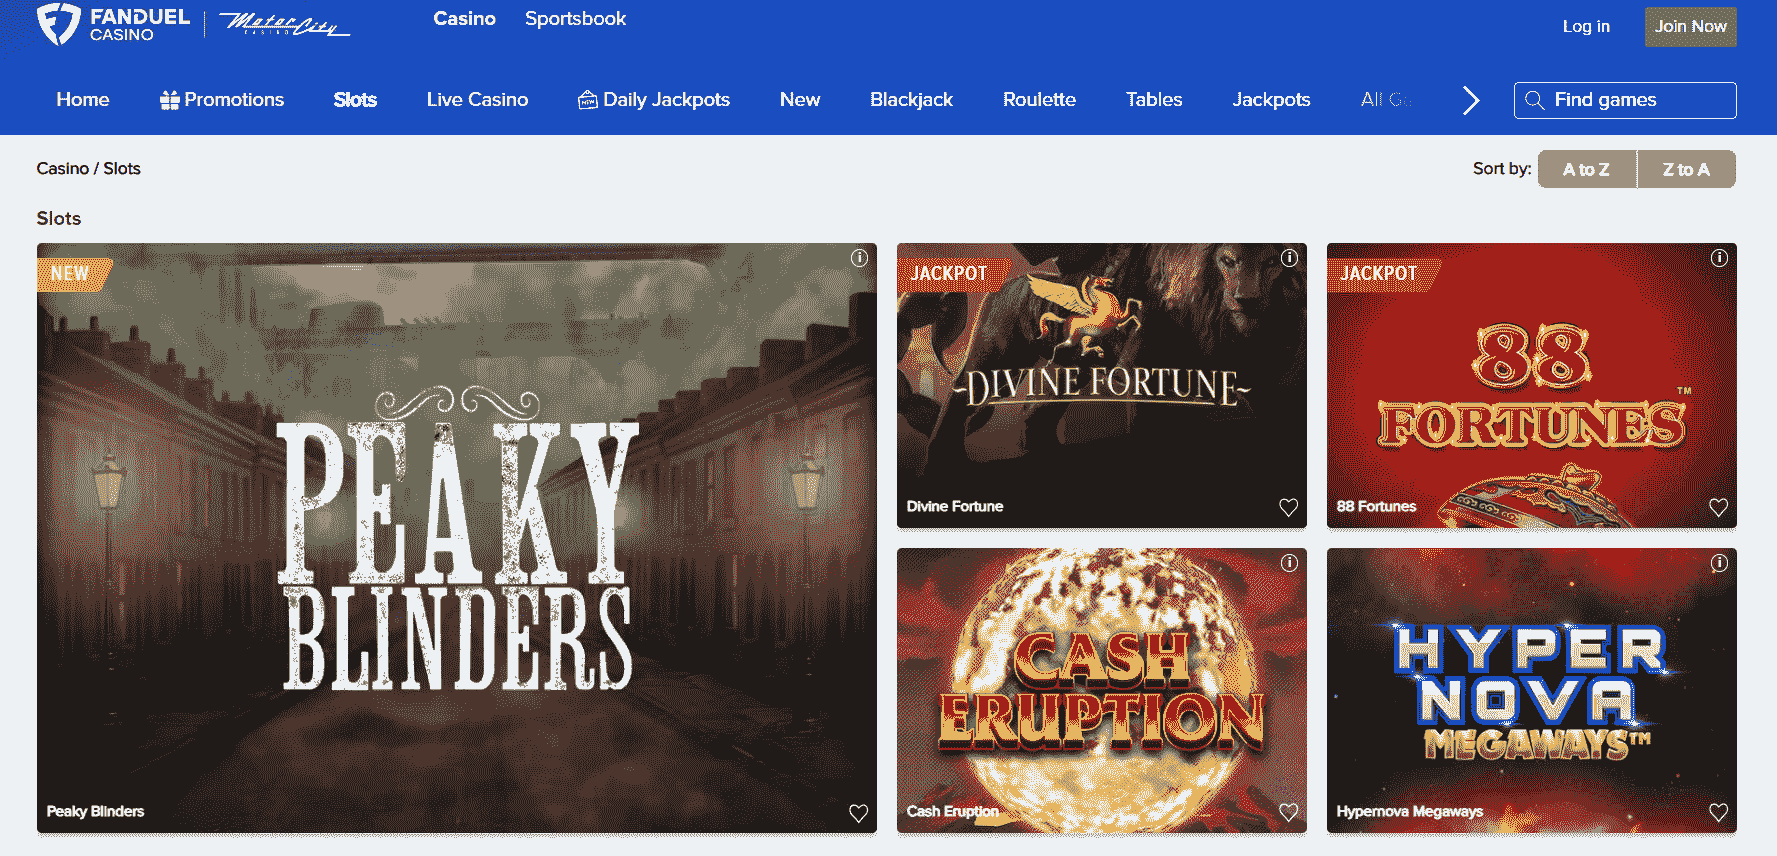The width and height of the screenshot is (1777, 856).
Task: Click the Daily Jackpots icon
Action: point(588,100)
